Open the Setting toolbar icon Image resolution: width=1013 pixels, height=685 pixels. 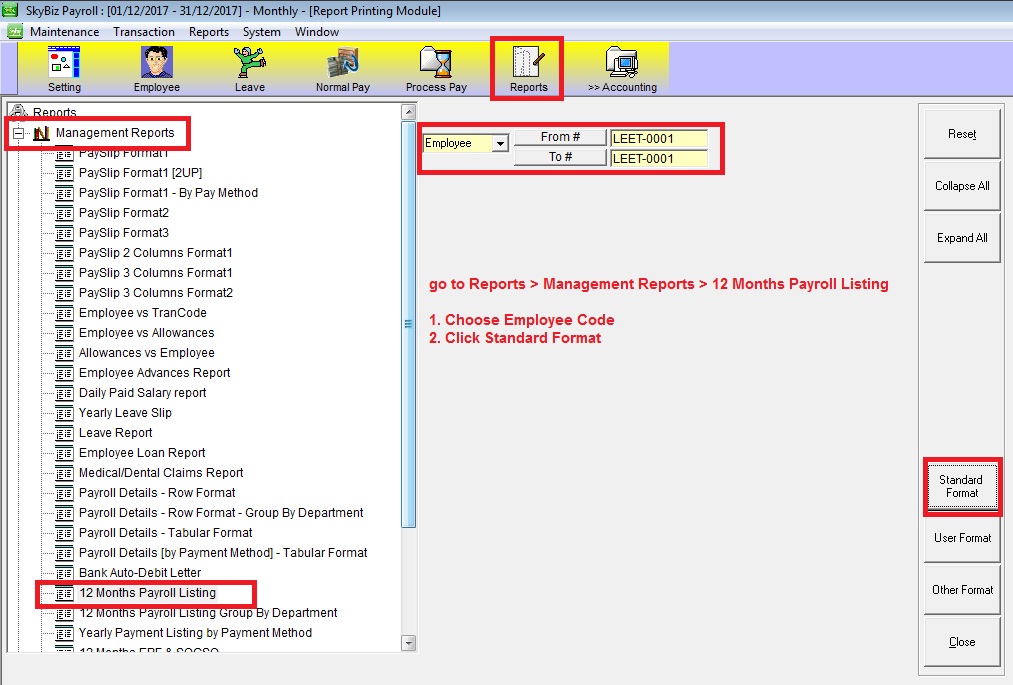[x=65, y=65]
